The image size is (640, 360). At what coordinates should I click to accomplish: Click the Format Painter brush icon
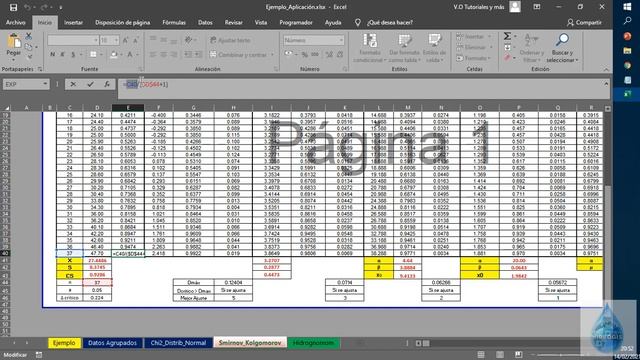pos(29,57)
